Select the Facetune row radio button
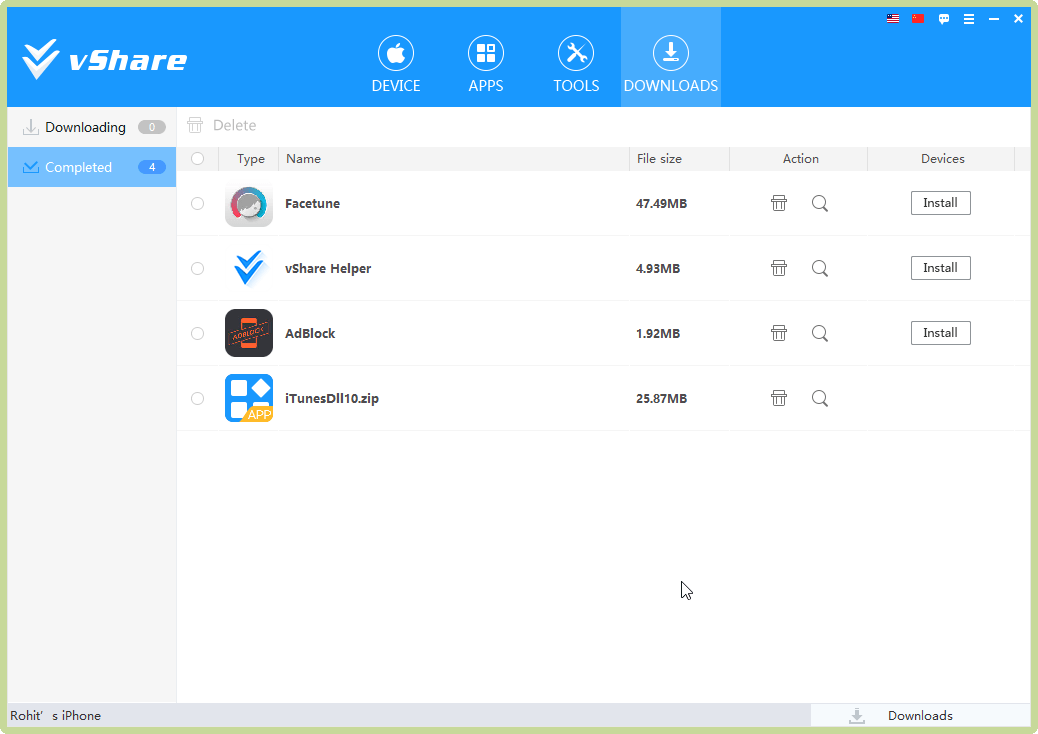The width and height of the screenshot is (1038, 734). (x=197, y=203)
